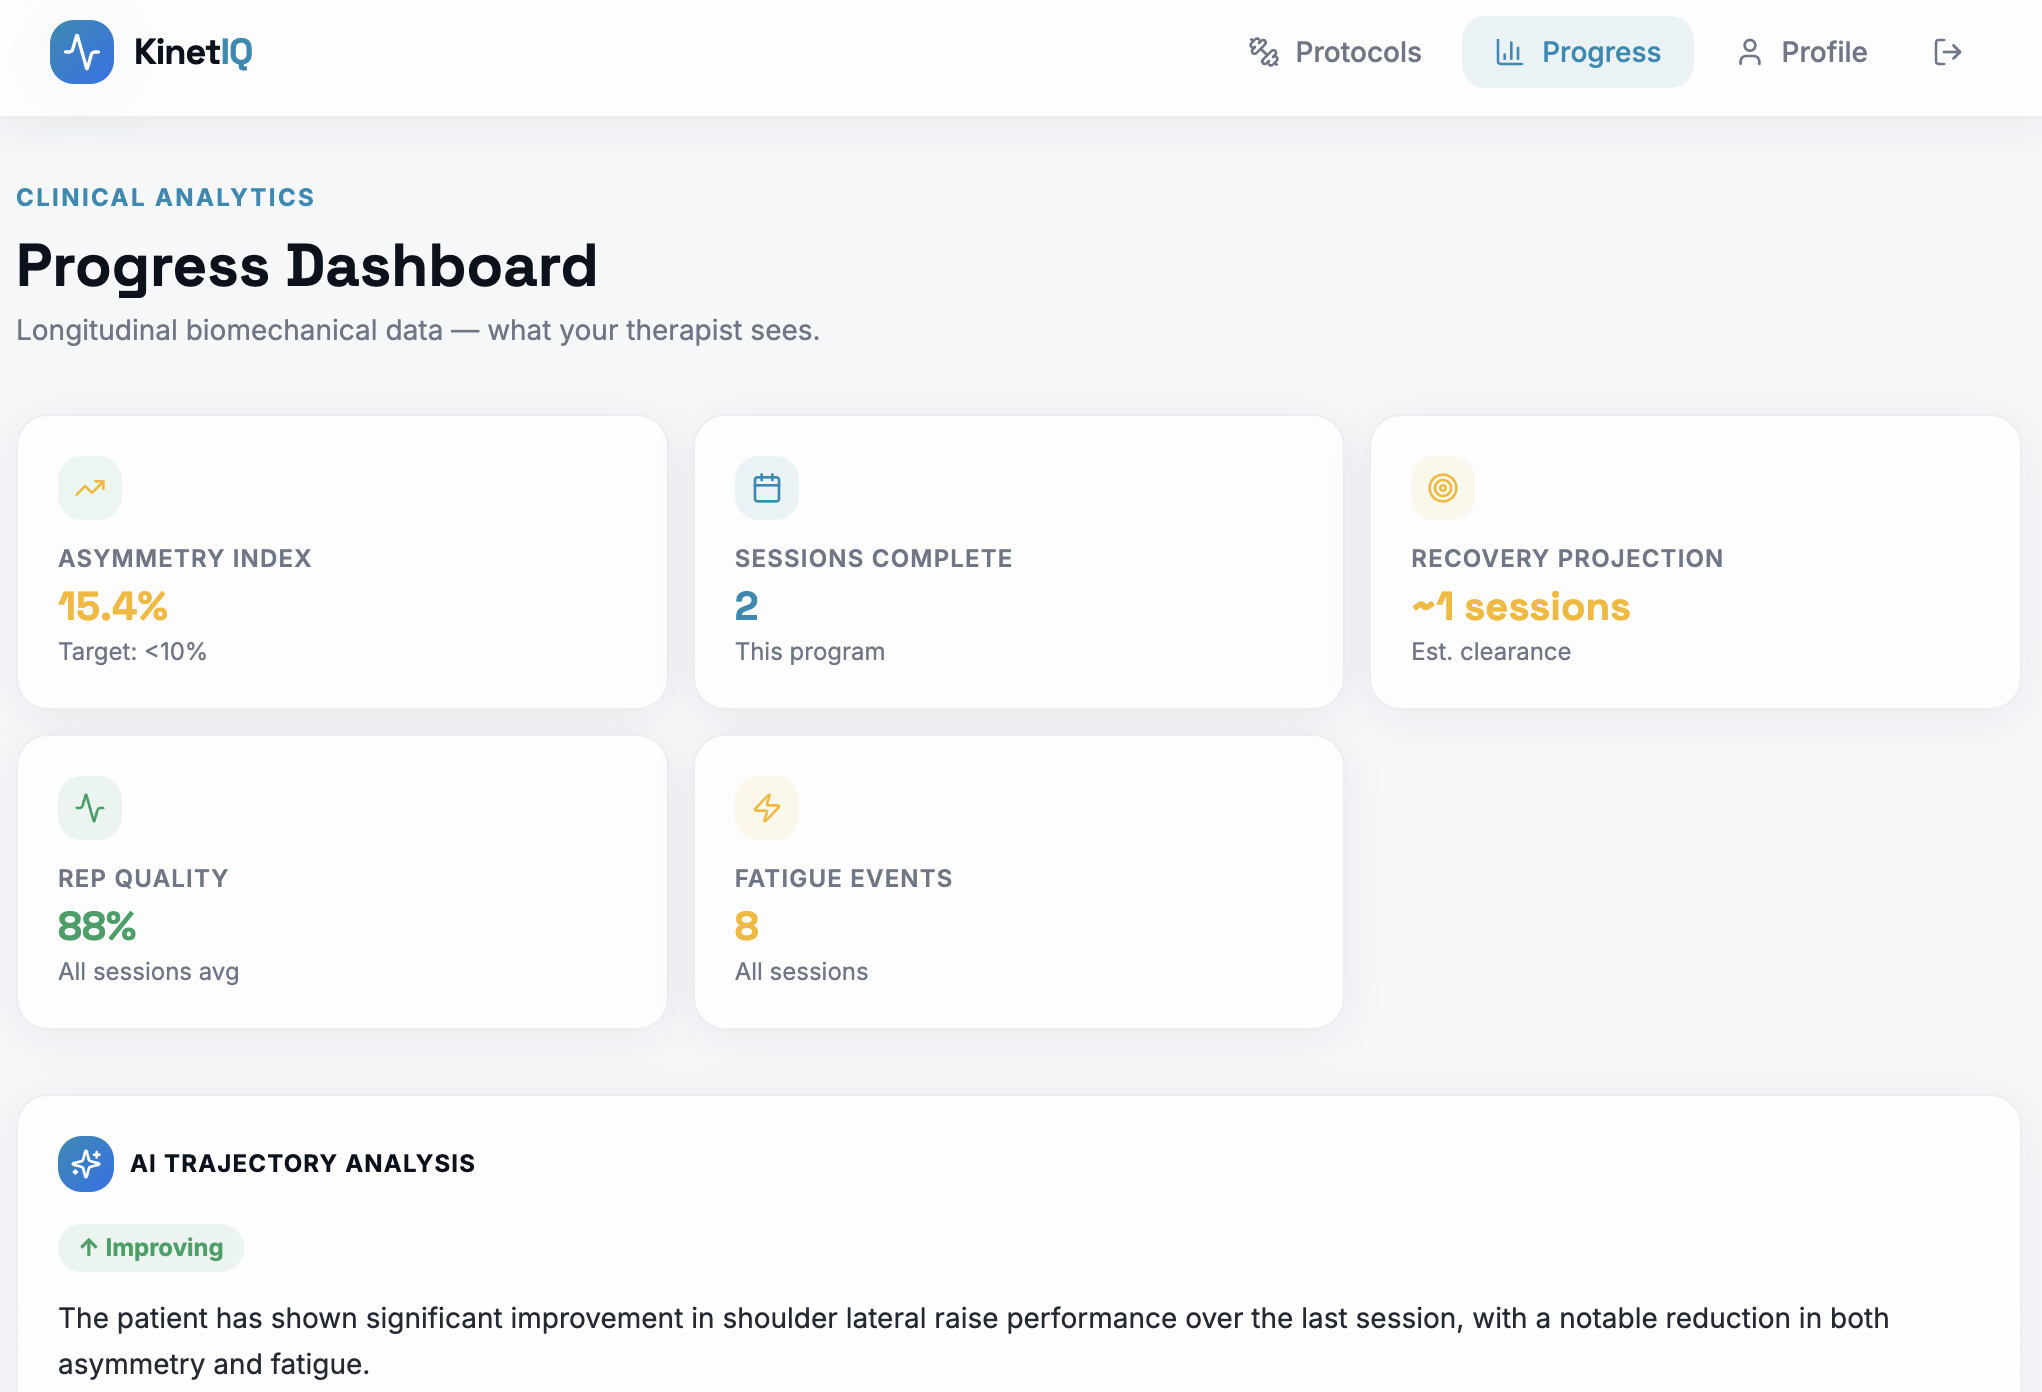Click the logout arrow icon
Screen dimensions: 2042x1392
[x=1947, y=52]
